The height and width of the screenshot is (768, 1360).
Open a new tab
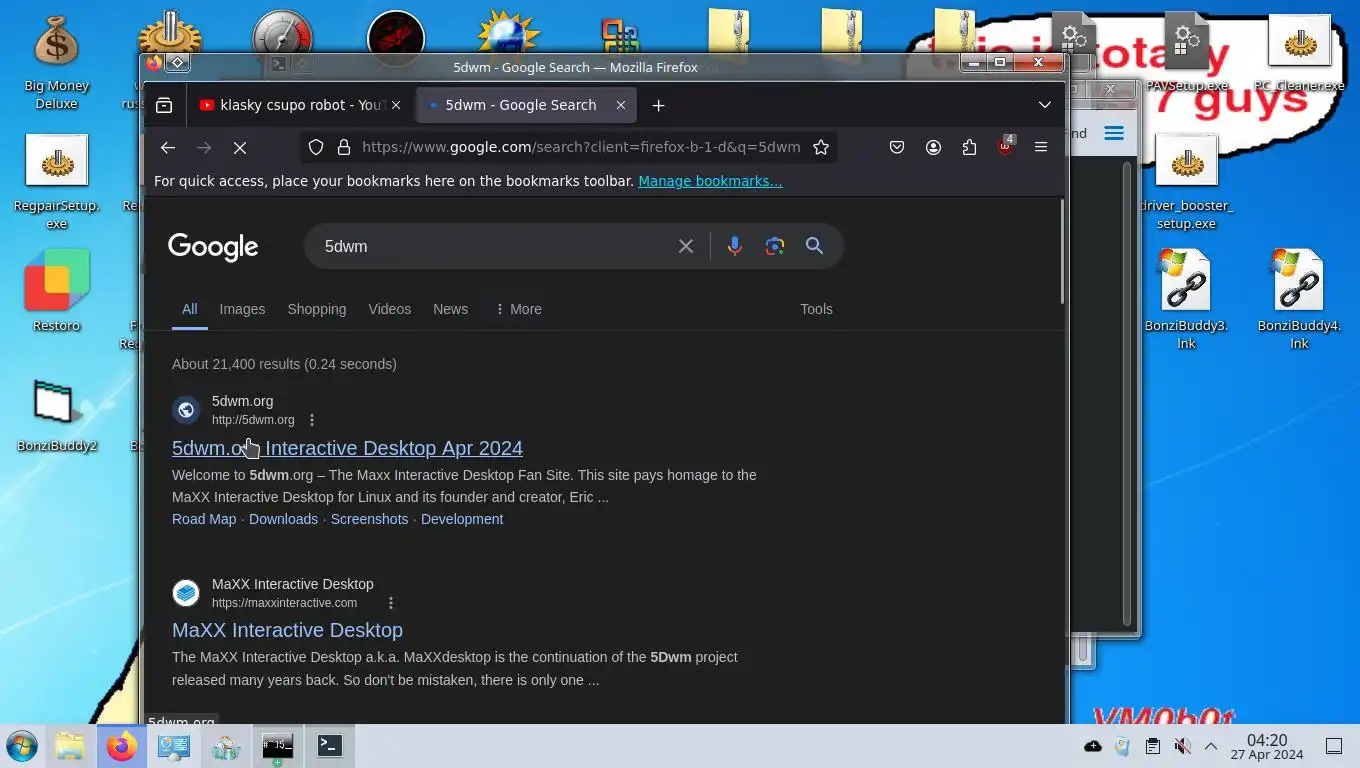[658, 105]
